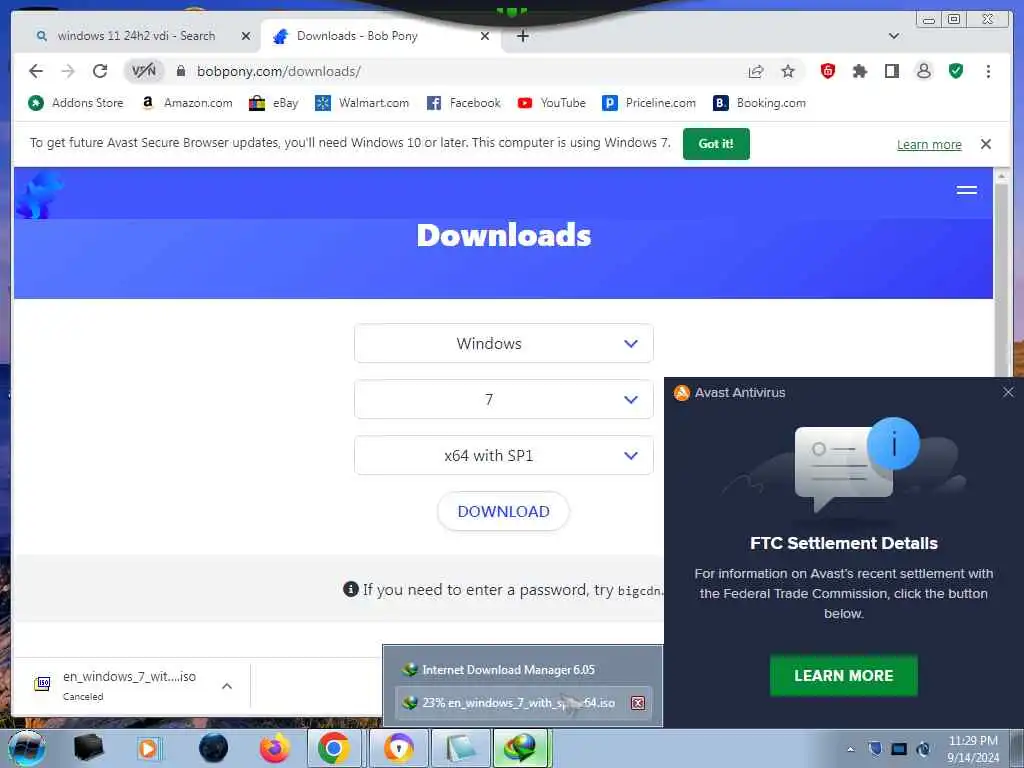Close the 'Downloads - Bob Pony' tab

coord(485,36)
